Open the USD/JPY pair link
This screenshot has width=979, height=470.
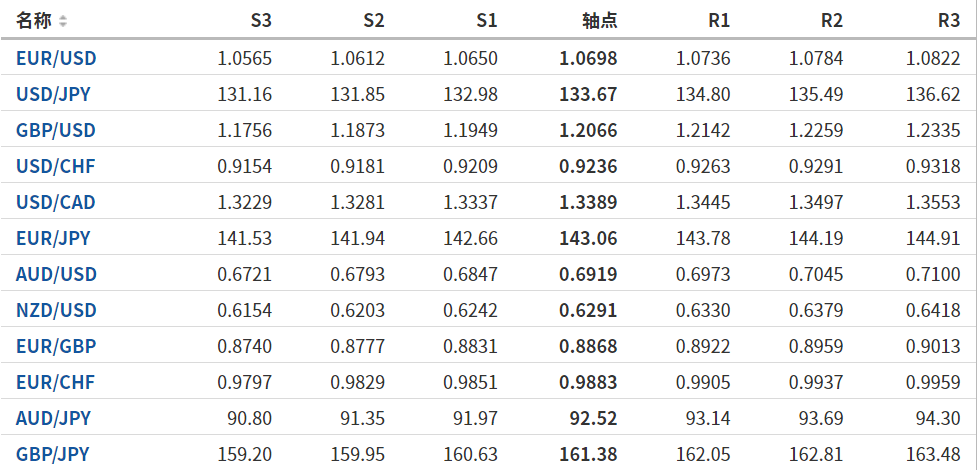(55, 95)
